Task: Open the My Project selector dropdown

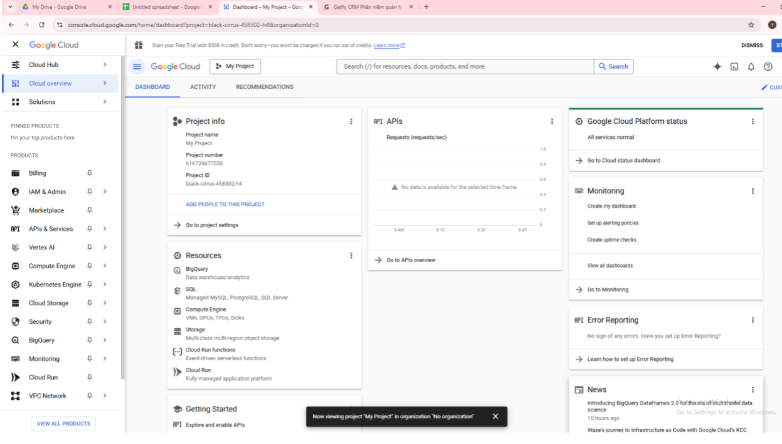Action: click(235, 67)
